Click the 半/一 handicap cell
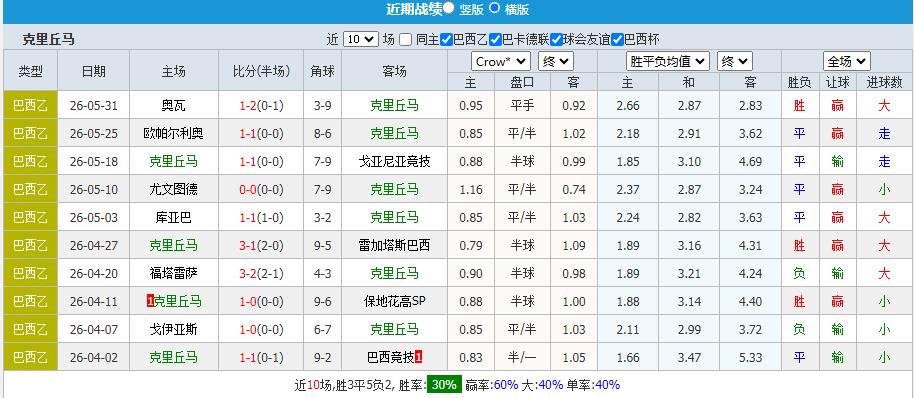914x398 pixels. coord(522,357)
